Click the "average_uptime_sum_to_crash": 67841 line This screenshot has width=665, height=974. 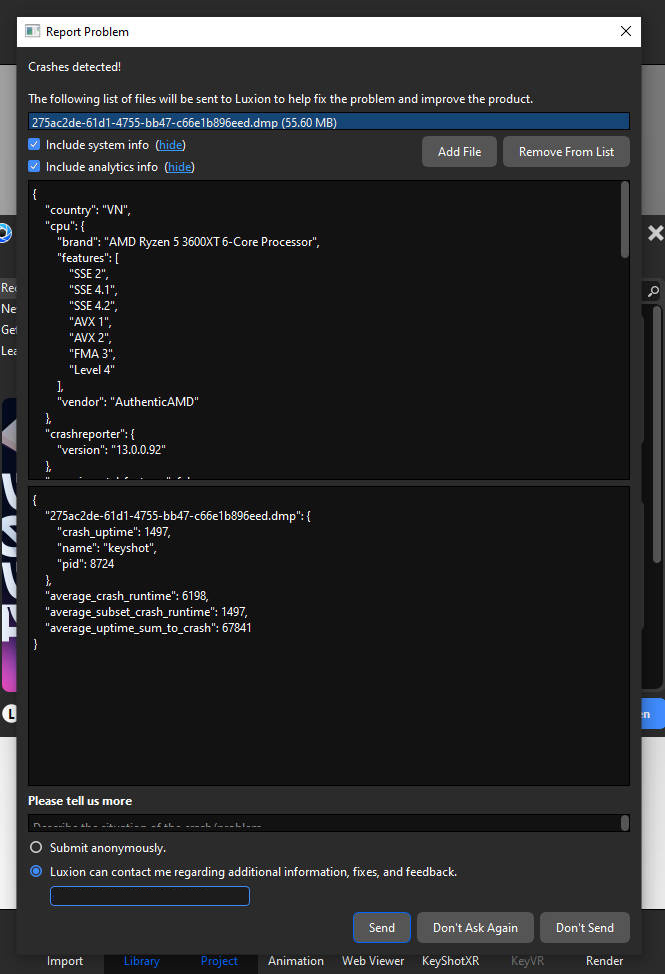[148, 627]
